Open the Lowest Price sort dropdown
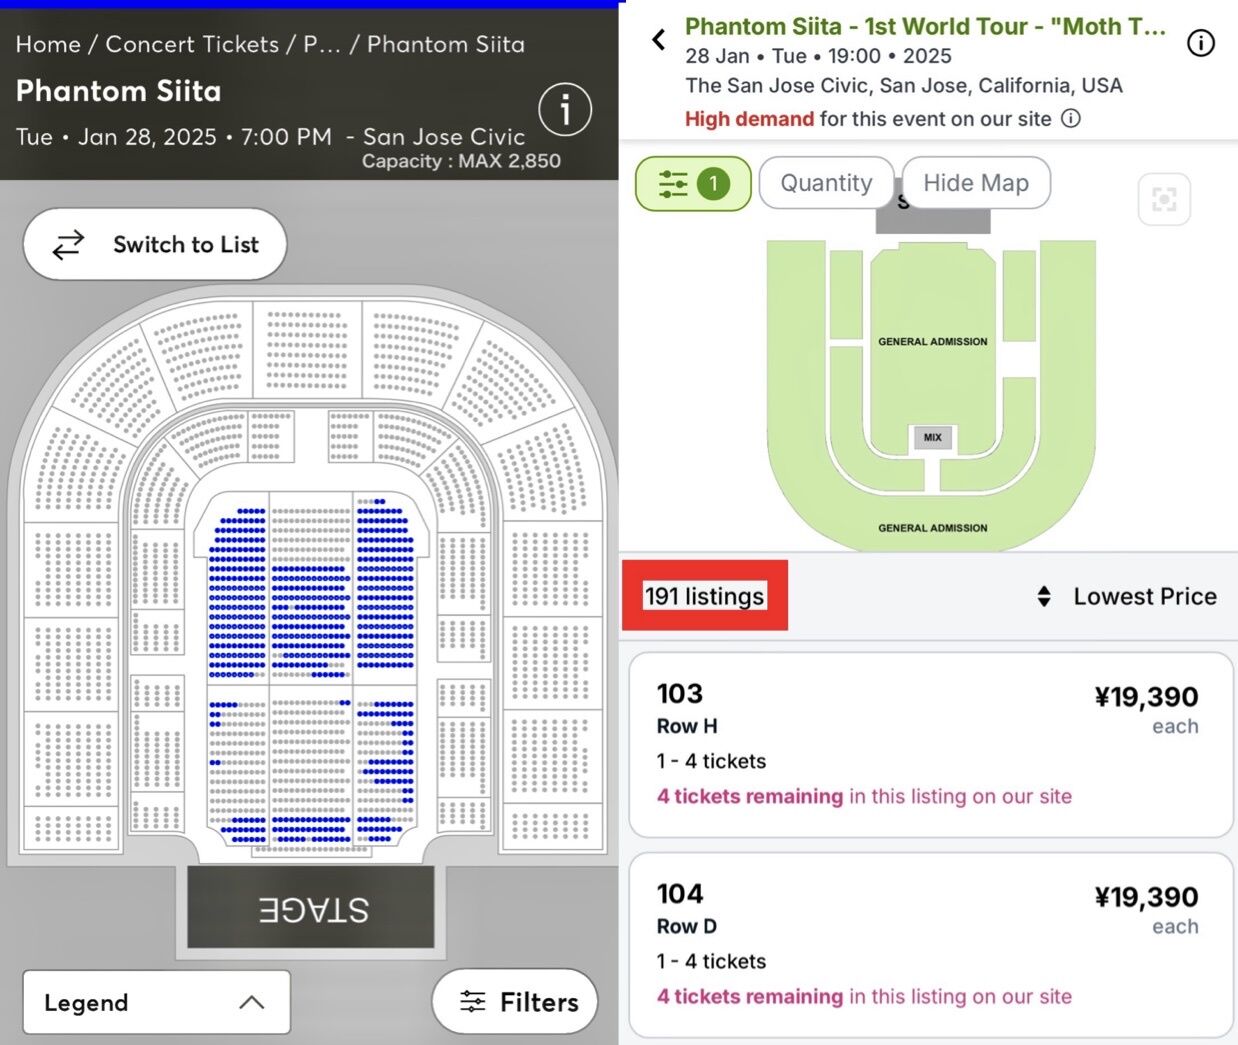Screen dimensions: 1238x1045 click(1126, 597)
